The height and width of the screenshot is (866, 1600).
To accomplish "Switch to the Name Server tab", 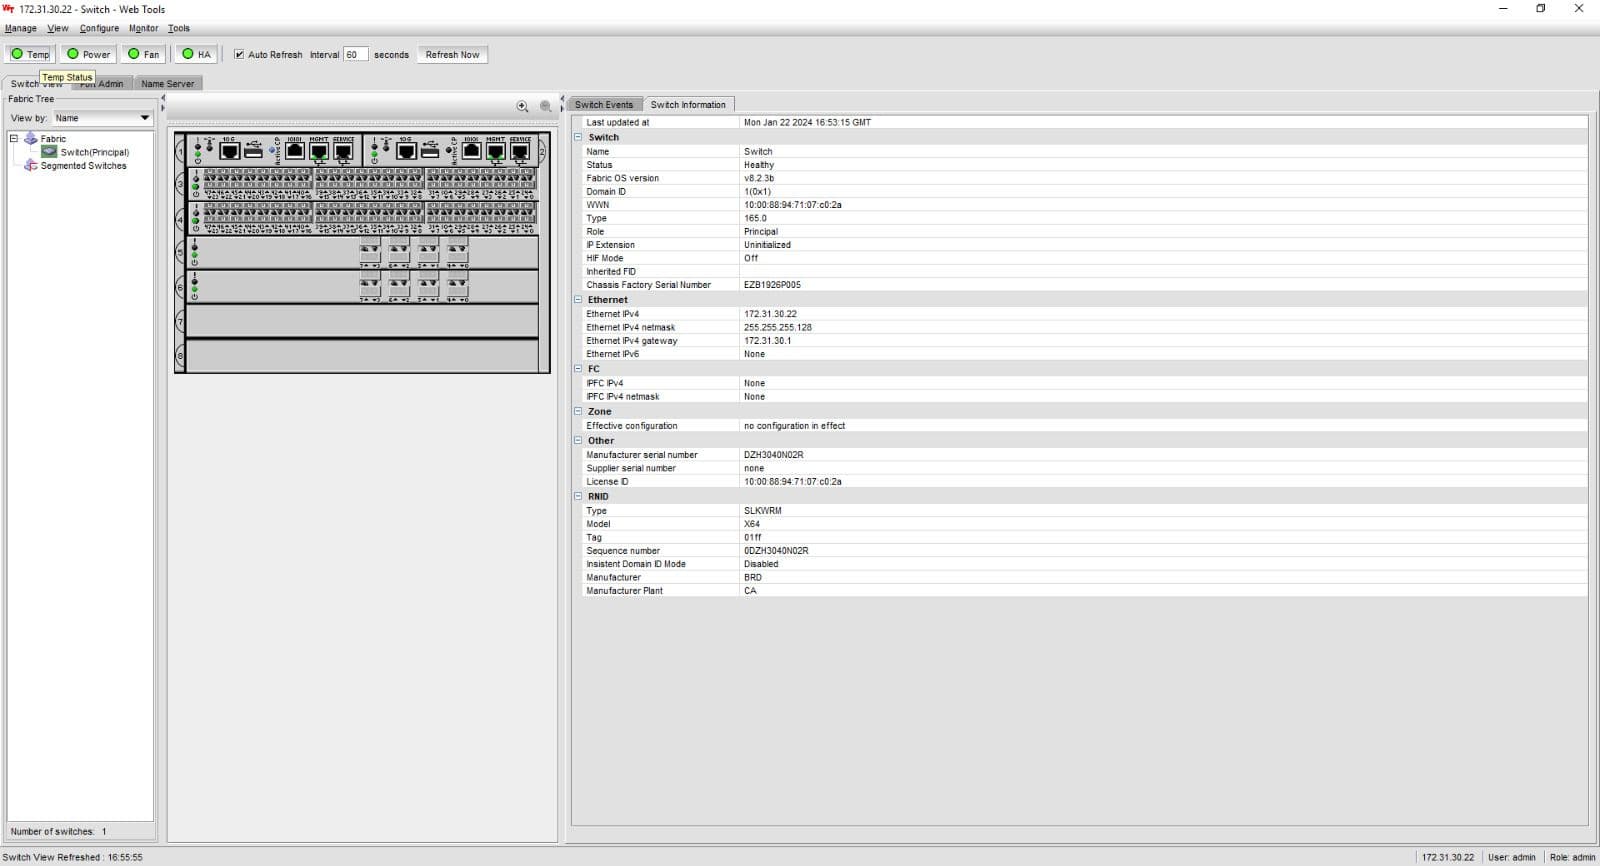I will click(x=167, y=84).
